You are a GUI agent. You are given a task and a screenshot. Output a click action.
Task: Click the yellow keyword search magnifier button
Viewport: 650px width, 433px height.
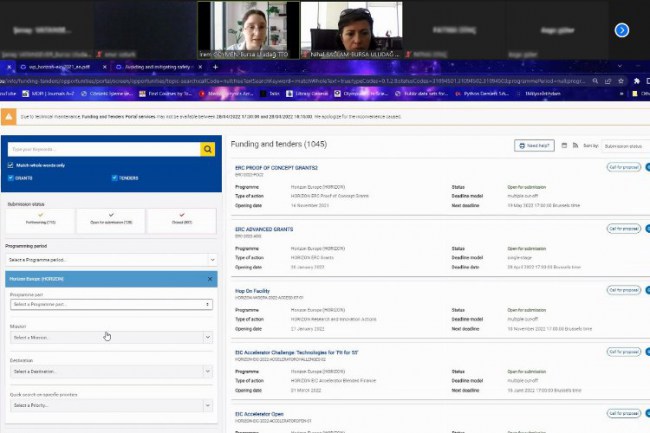pyautogui.click(x=208, y=149)
